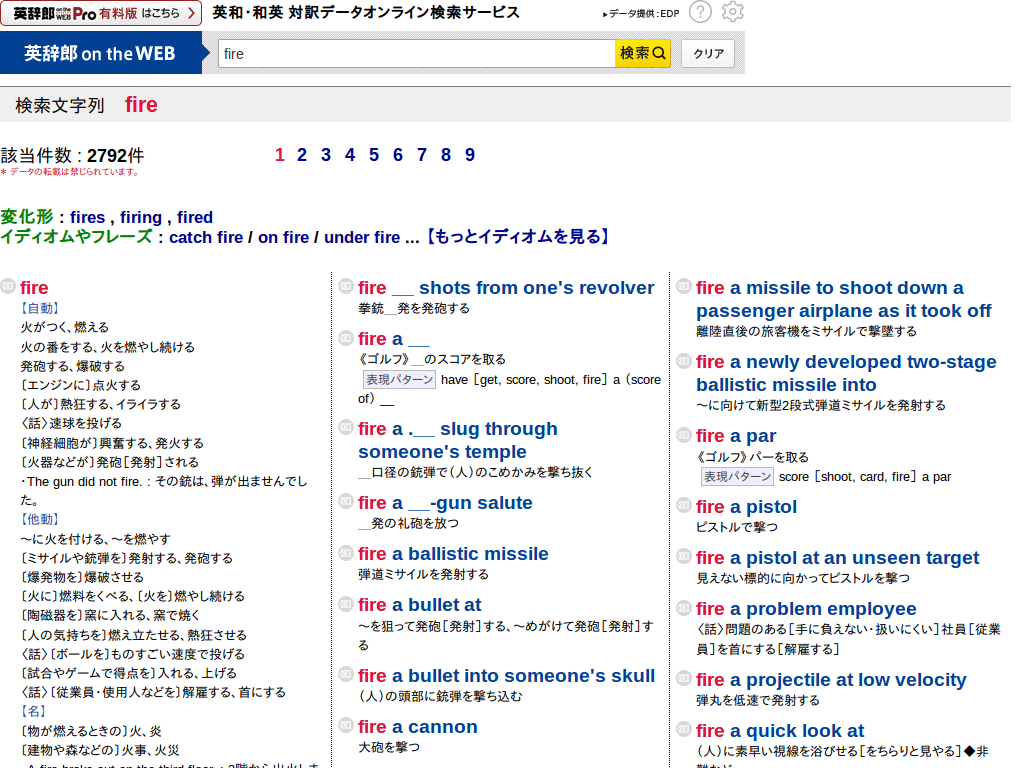Click the 英辞郎 on the WEB header tab
This screenshot has height=768, width=1024.
[x=102, y=53]
